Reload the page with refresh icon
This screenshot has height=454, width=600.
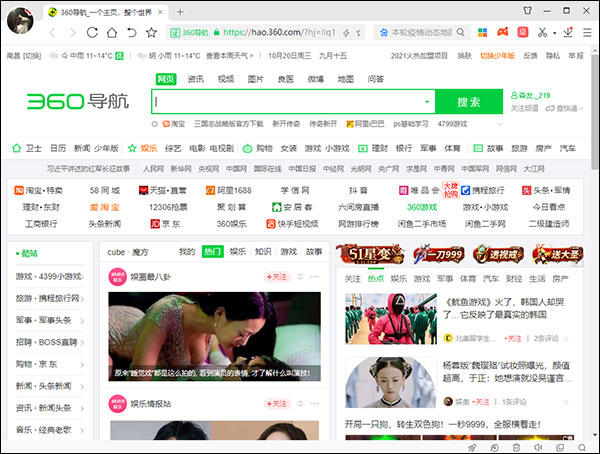pyautogui.click(x=92, y=33)
